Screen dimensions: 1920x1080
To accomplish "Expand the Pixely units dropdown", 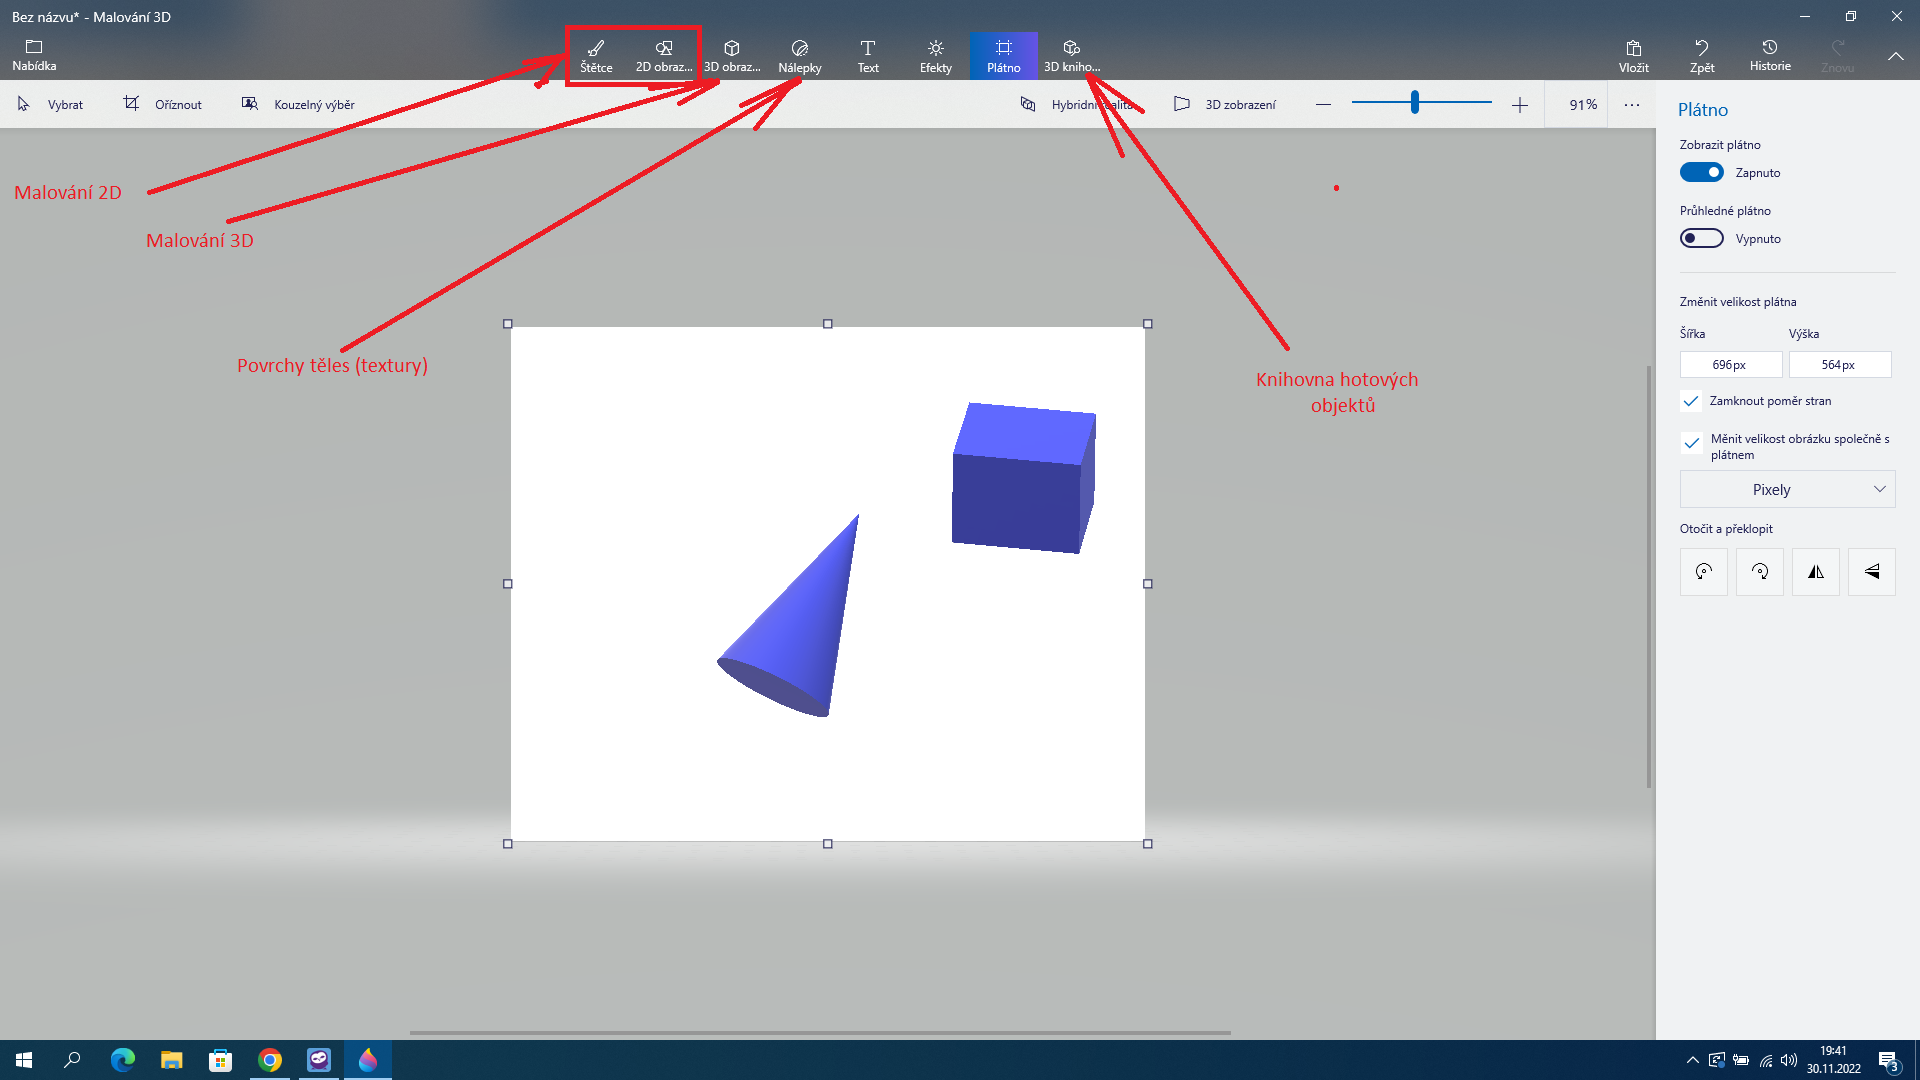I will pyautogui.click(x=1787, y=490).
